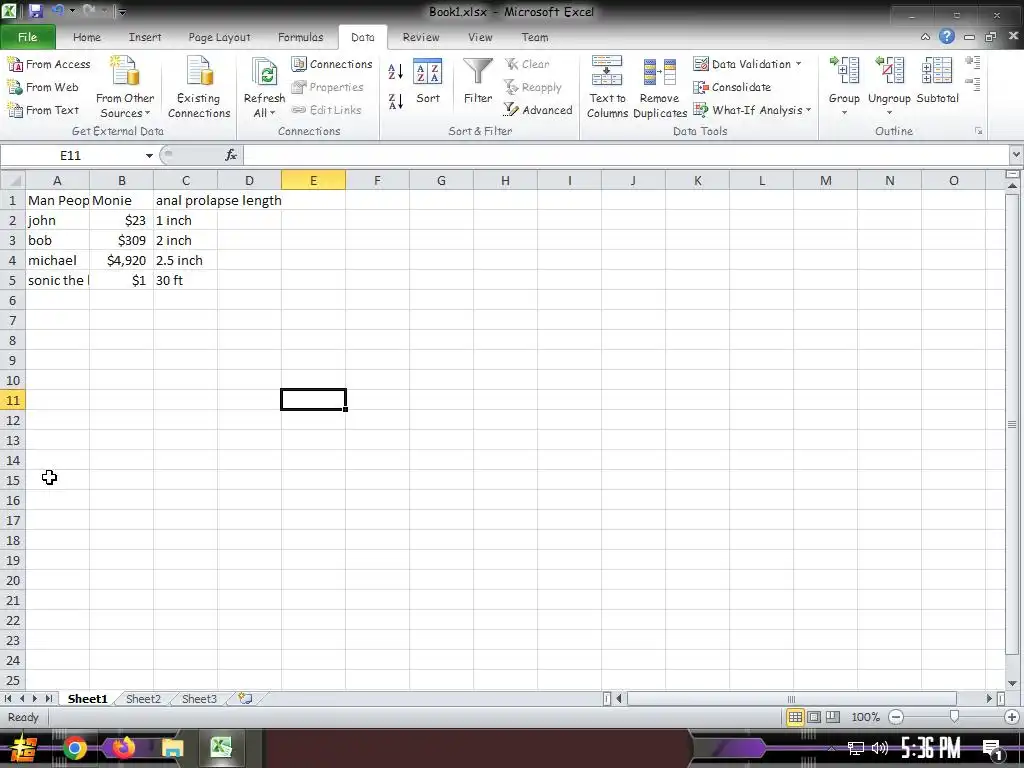Import data From Web
The image size is (1024, 768).
[x=42, y=87]
